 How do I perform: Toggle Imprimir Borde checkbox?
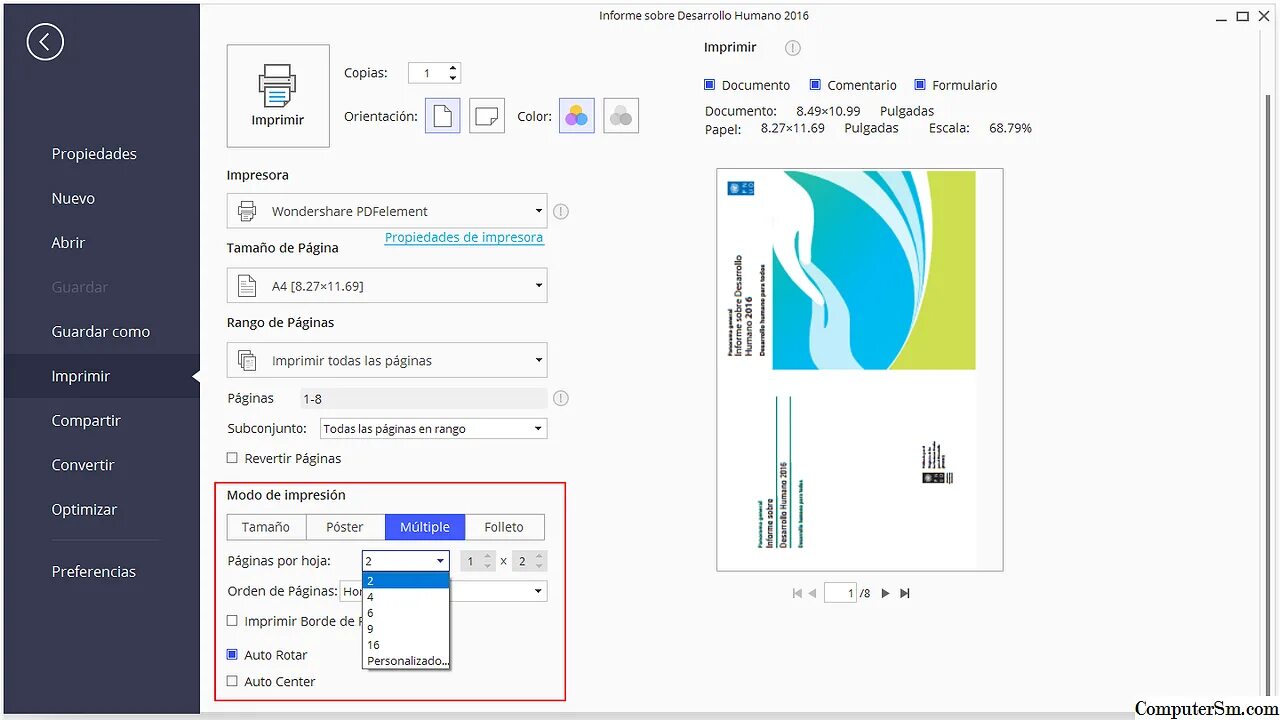point(232,621)
